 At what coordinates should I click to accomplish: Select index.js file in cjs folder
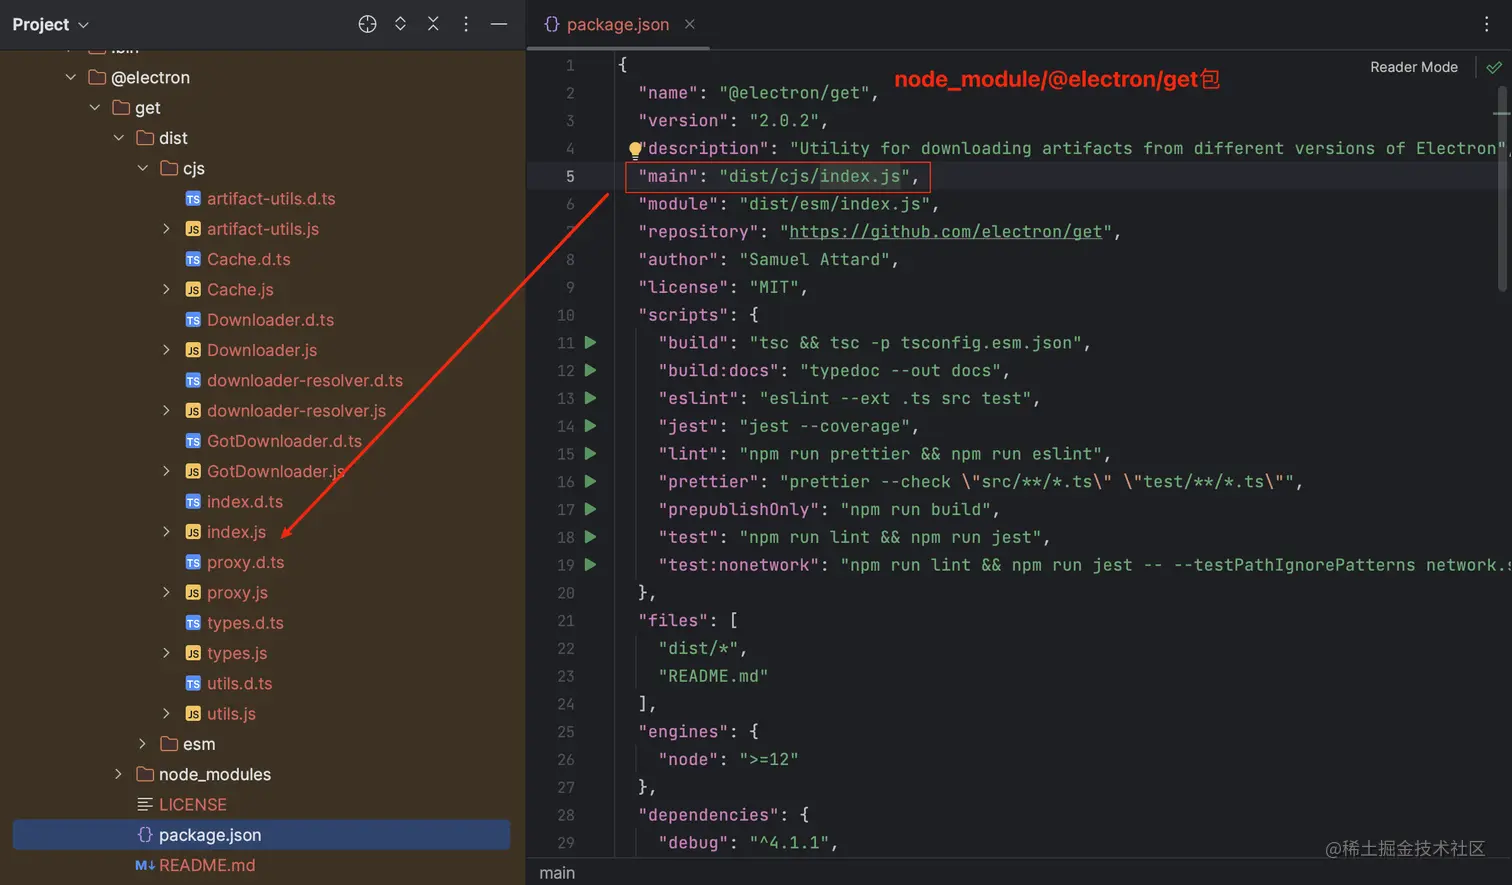(x=236, y=532)
